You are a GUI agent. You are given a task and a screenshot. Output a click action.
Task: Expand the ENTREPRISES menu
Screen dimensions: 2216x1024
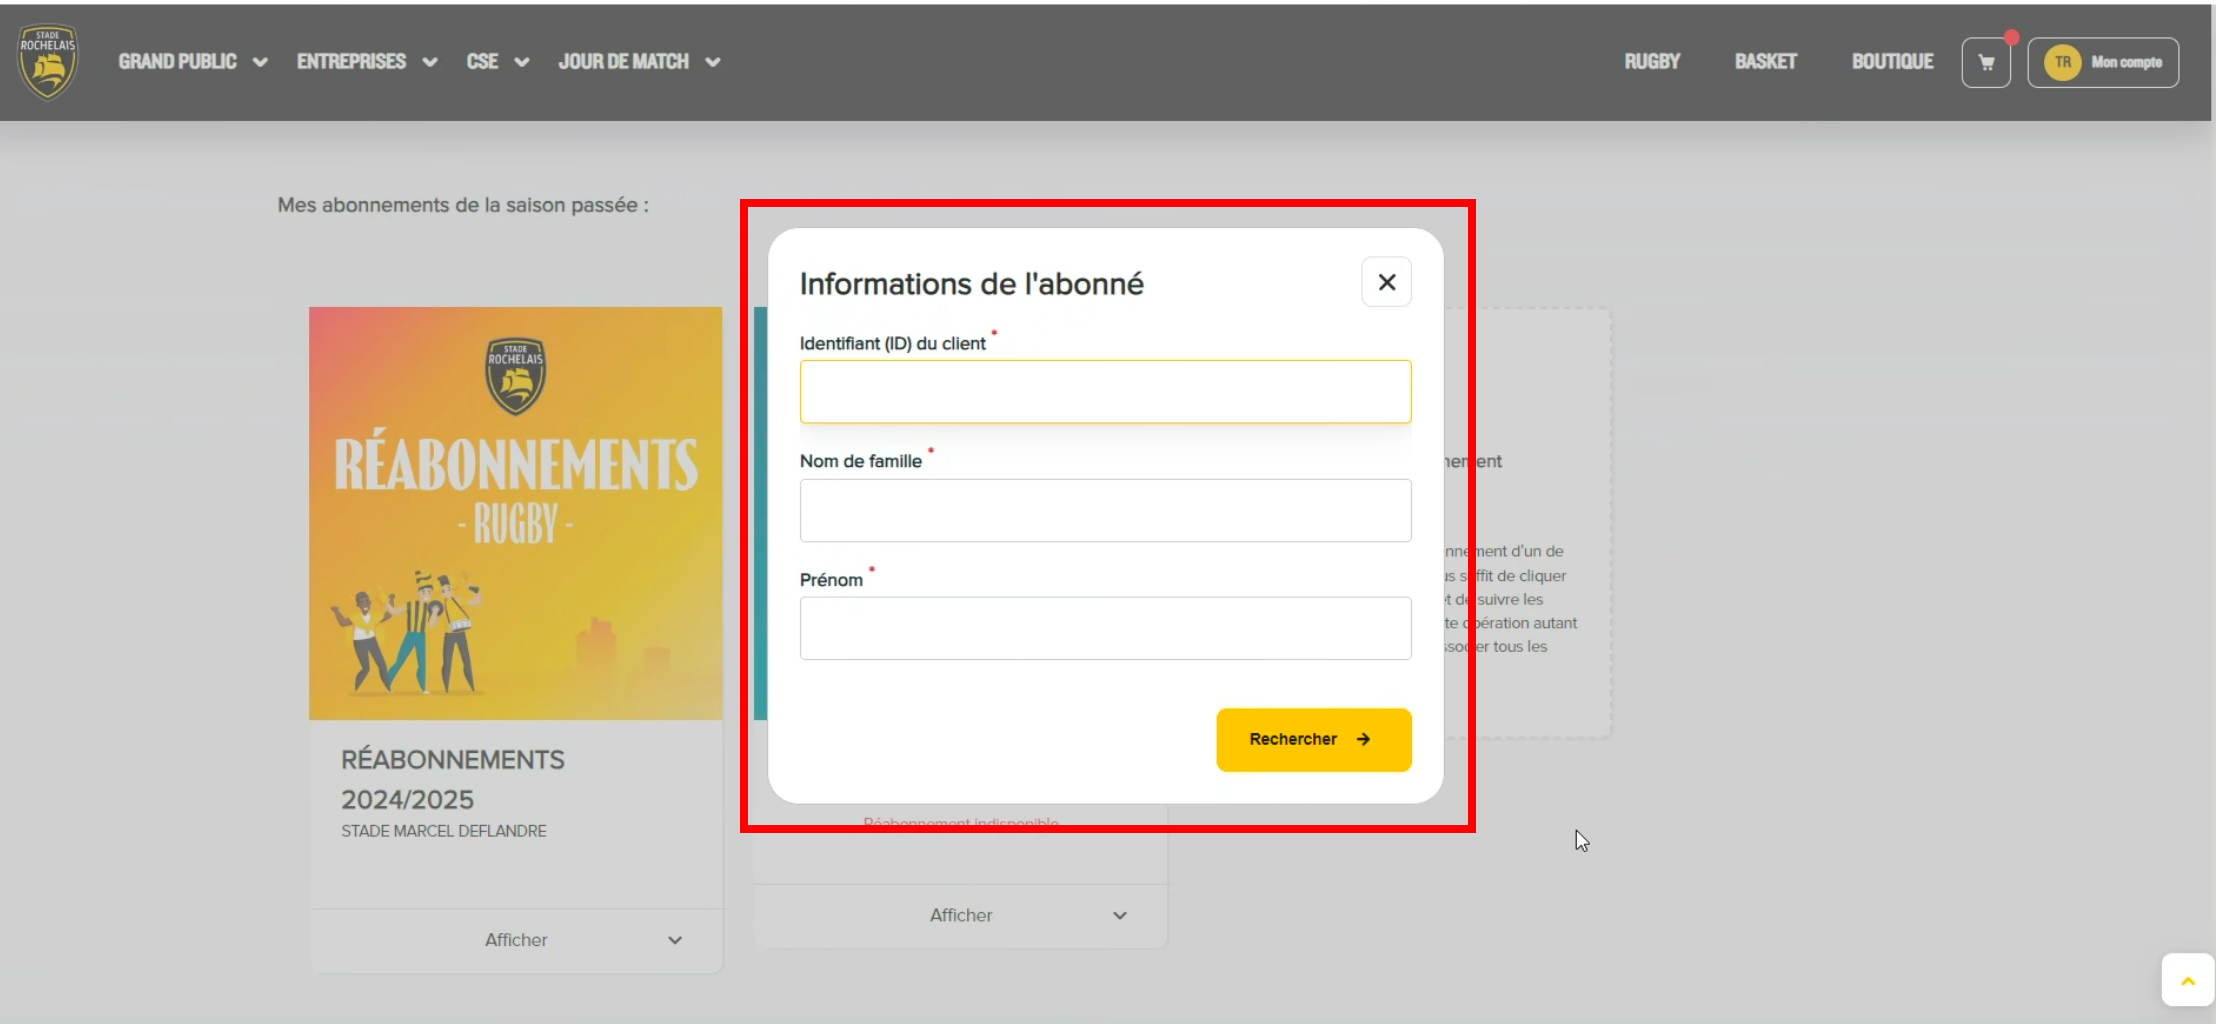[367, 62]
